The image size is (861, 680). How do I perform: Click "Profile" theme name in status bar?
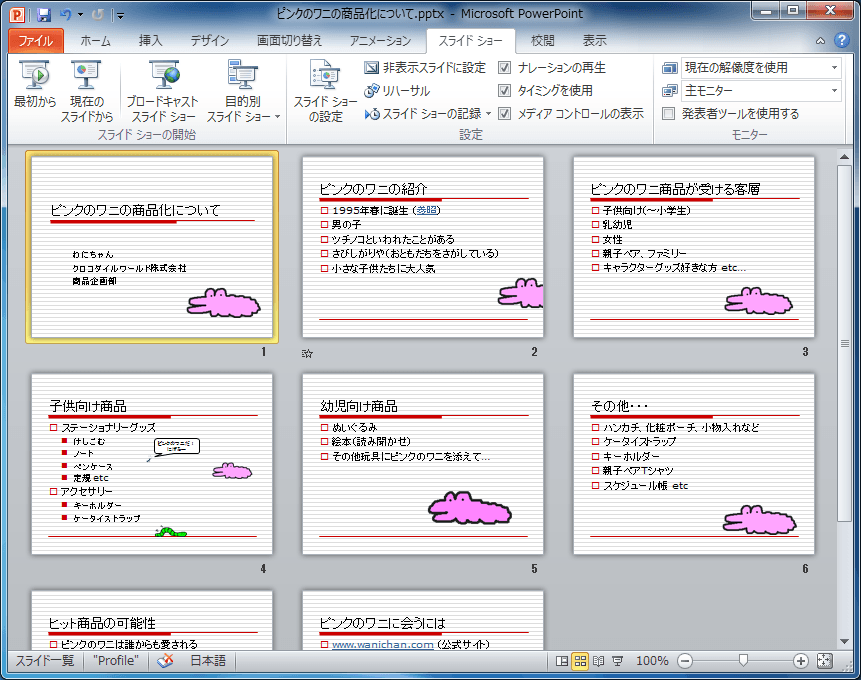tap(116, 661)
